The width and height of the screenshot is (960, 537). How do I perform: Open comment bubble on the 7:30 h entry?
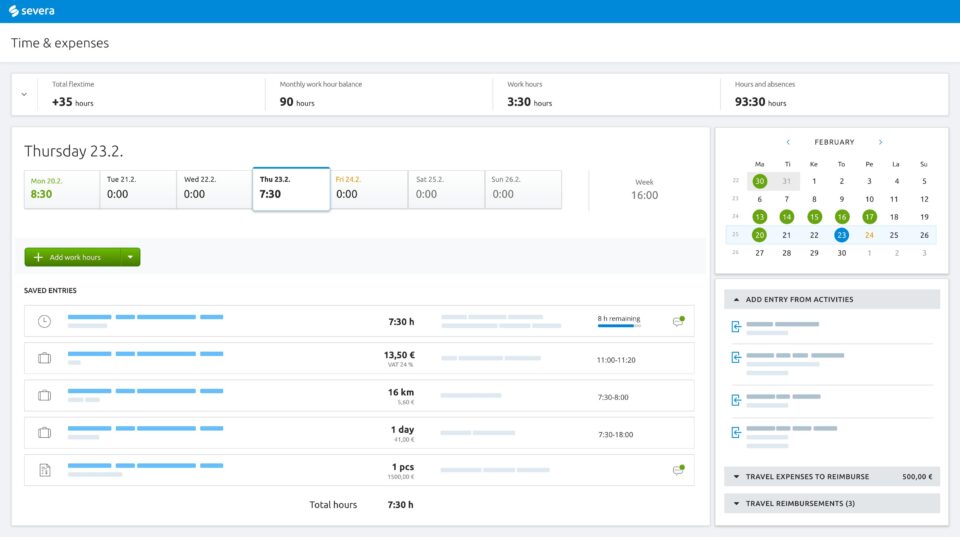[x=678, y=321]
